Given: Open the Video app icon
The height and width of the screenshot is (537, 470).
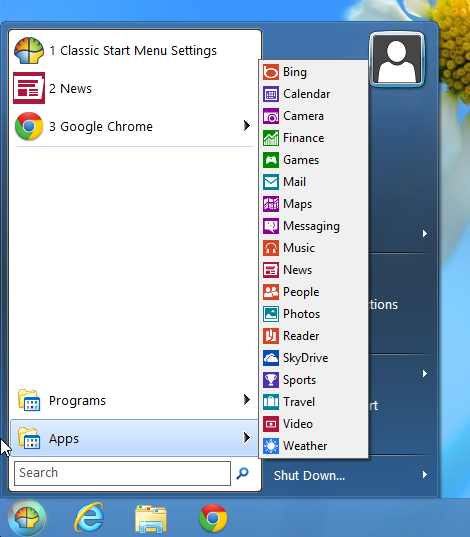Looking at the screenshot, I should coord(271,424).
